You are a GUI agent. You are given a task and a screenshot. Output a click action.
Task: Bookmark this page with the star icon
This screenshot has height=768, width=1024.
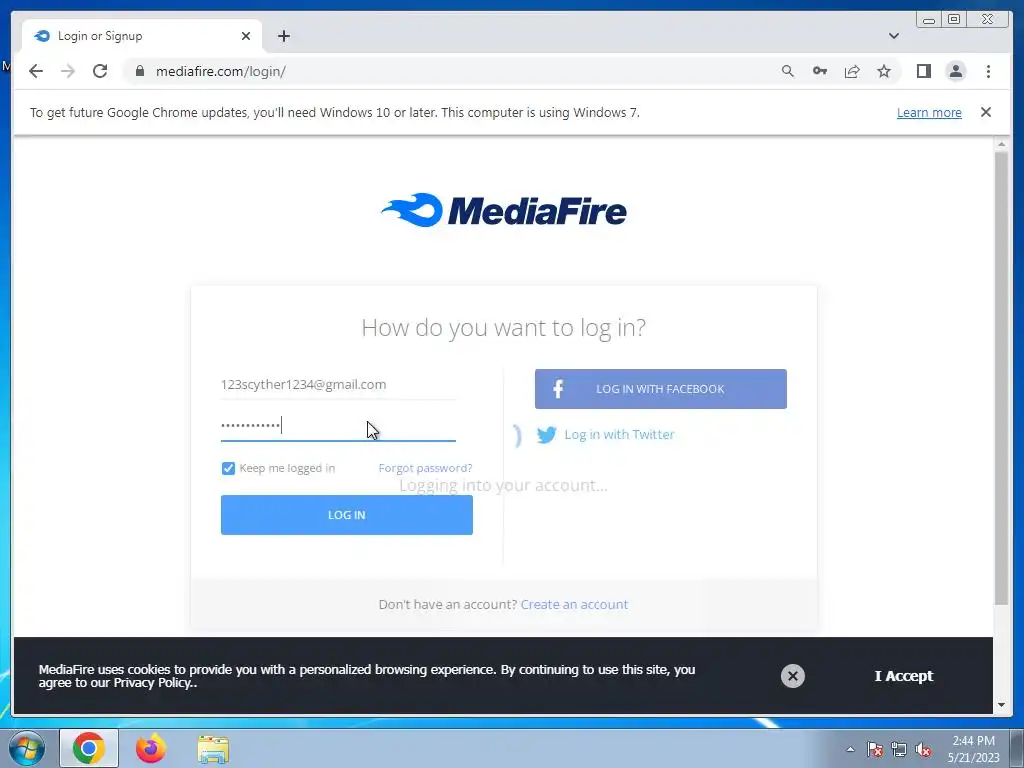click(884, 71)
